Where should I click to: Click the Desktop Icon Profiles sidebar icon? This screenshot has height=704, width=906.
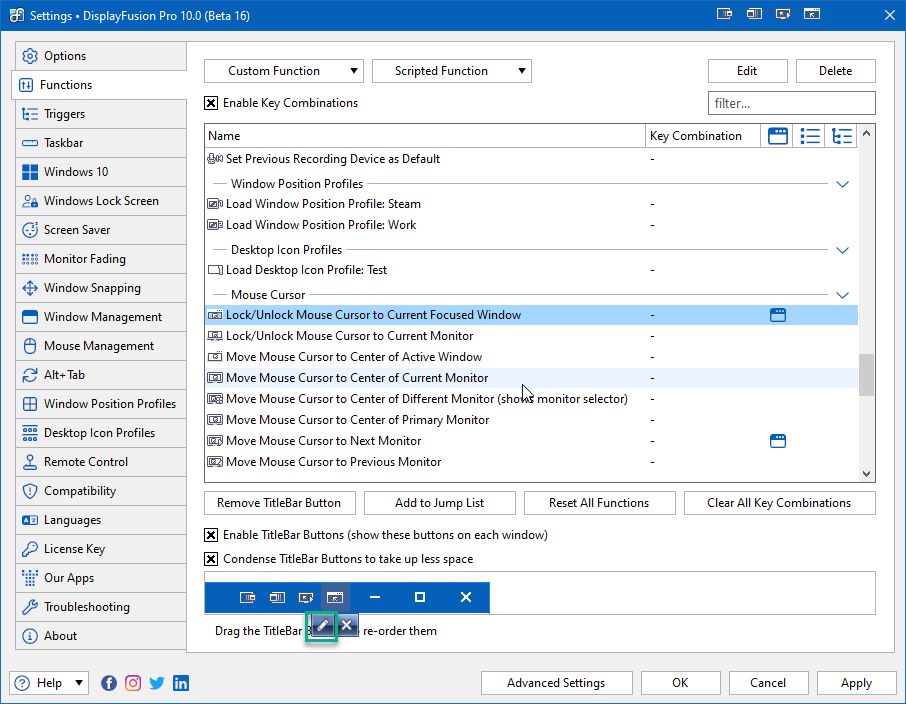click(x=29, y=433)
